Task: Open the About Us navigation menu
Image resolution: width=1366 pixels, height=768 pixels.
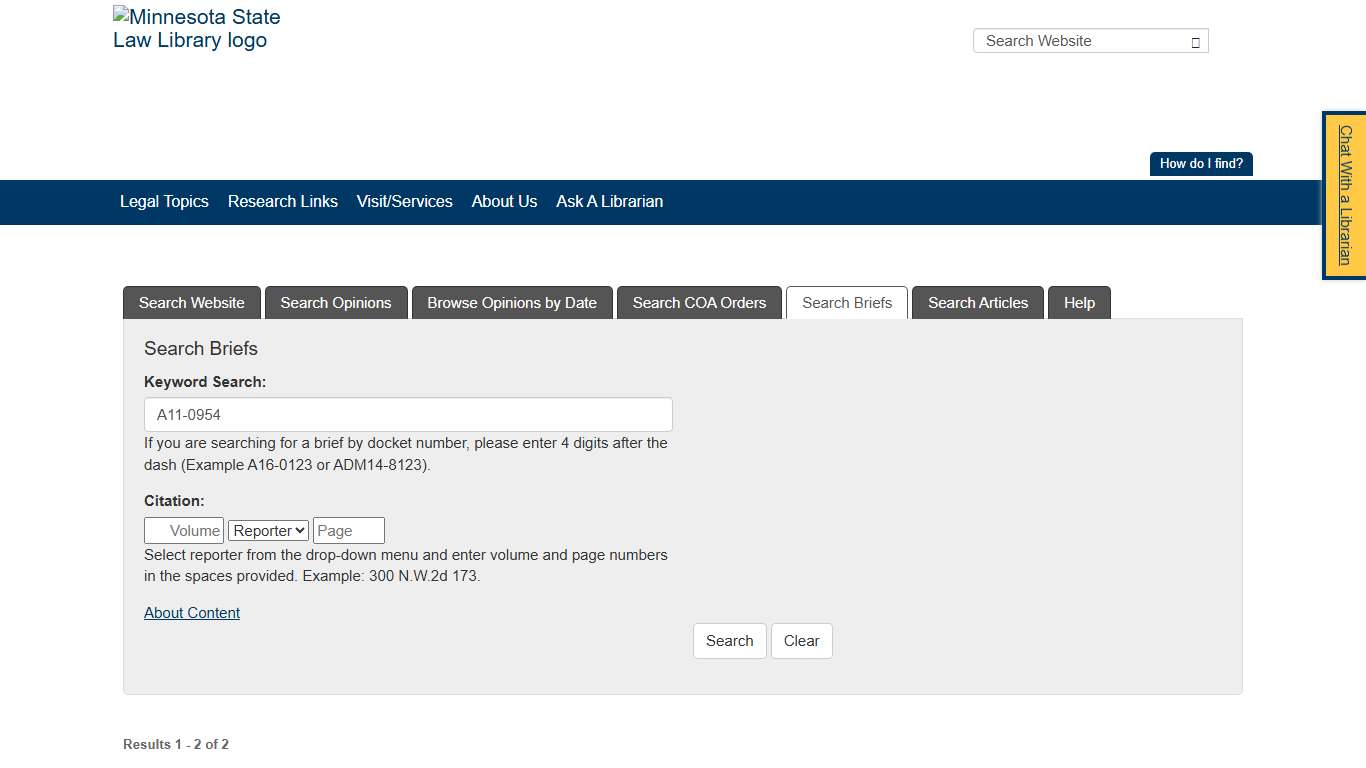Action: (x=504, y=202)
